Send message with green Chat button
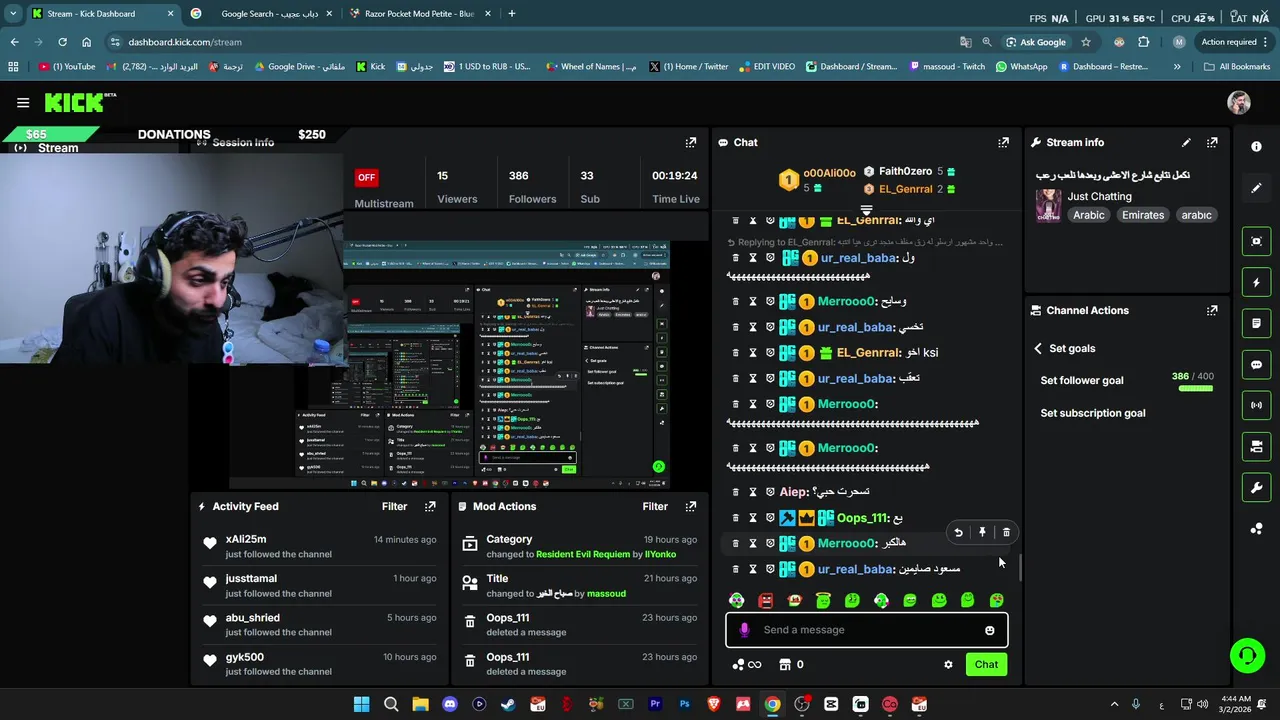1280x720 pixels. coord(986,664)
